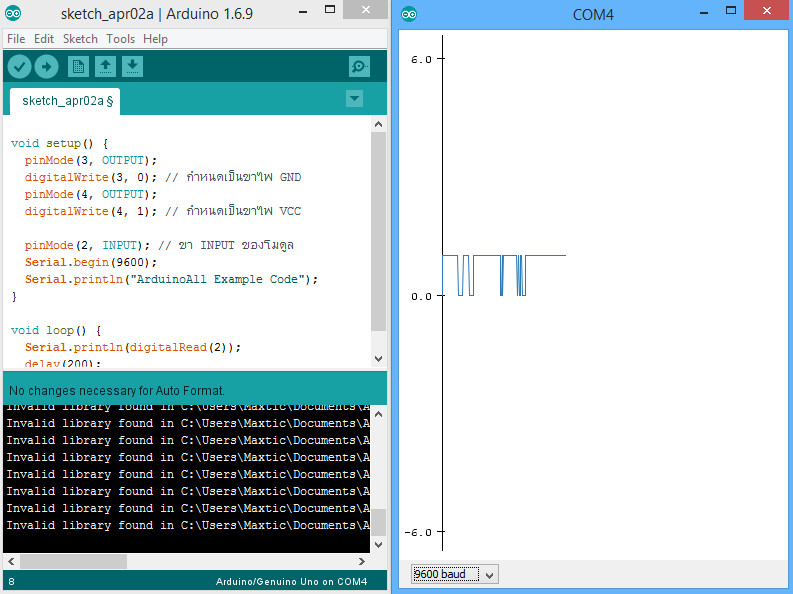Open the Edit menu
793x594 pixels.
pos(44,39)
